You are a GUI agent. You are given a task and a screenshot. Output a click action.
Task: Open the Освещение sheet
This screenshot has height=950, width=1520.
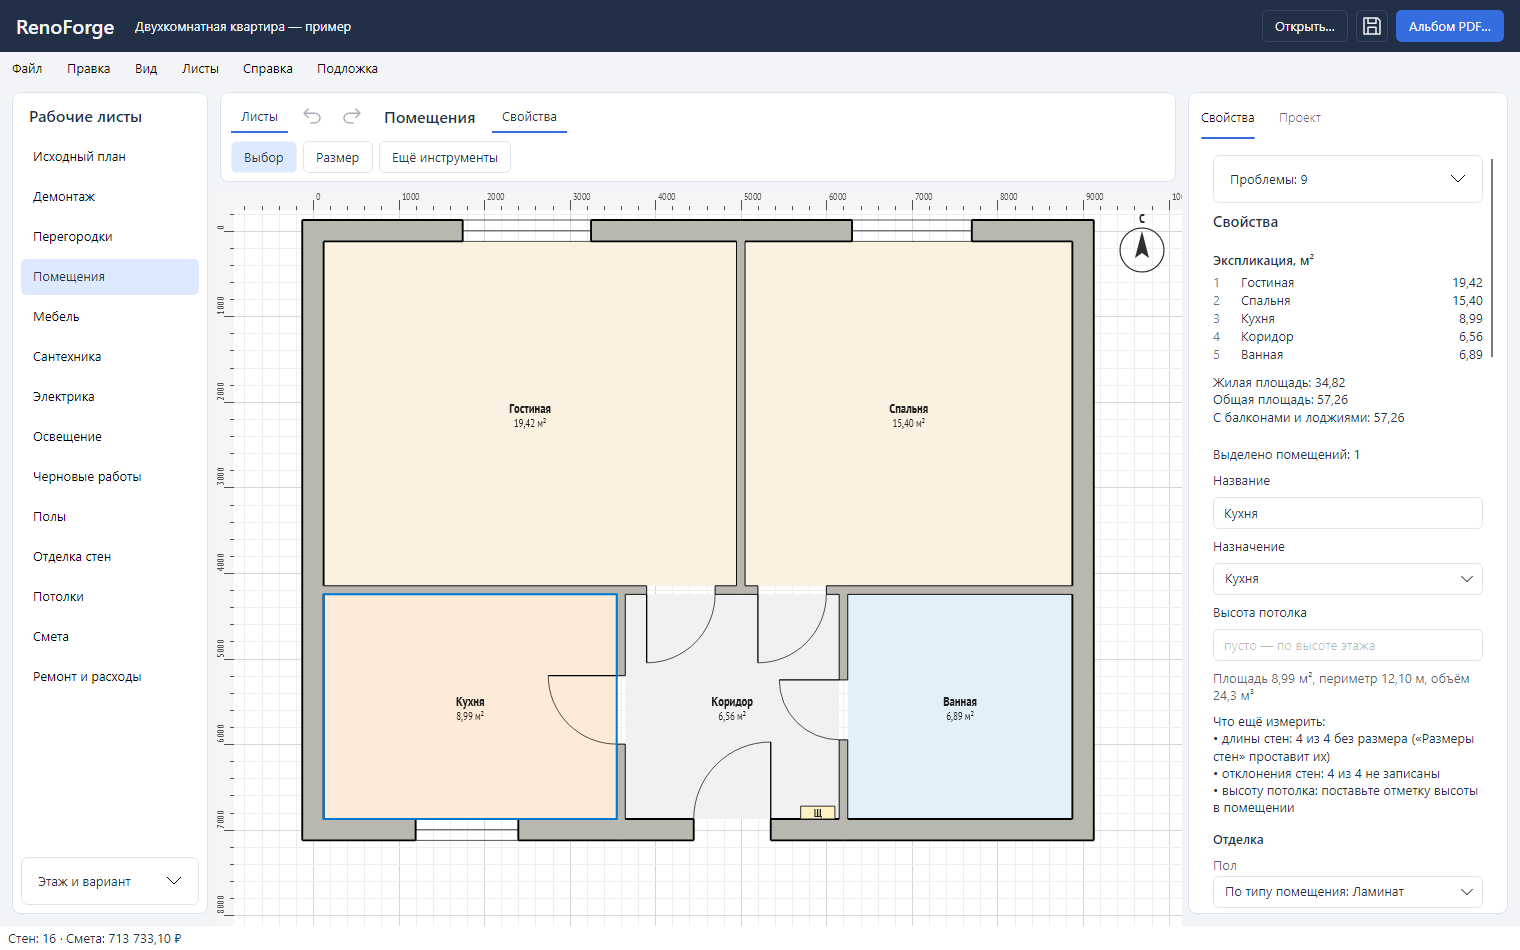(x=110, y=437)
